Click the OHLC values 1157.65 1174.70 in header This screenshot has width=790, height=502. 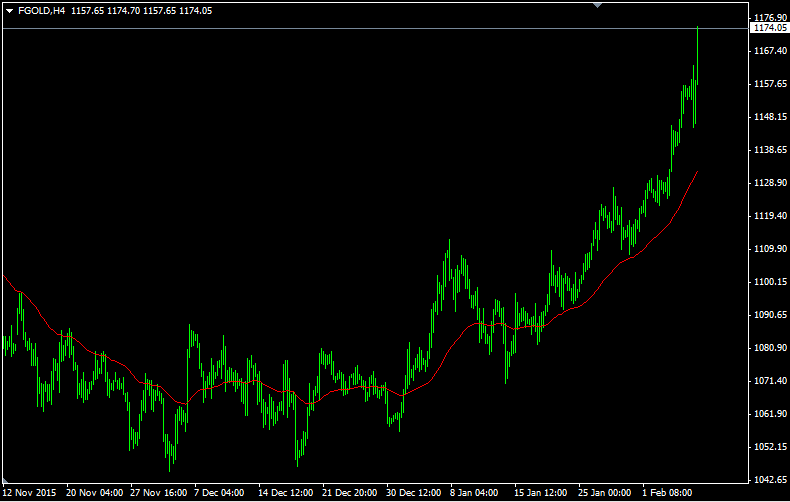[105, 11]
